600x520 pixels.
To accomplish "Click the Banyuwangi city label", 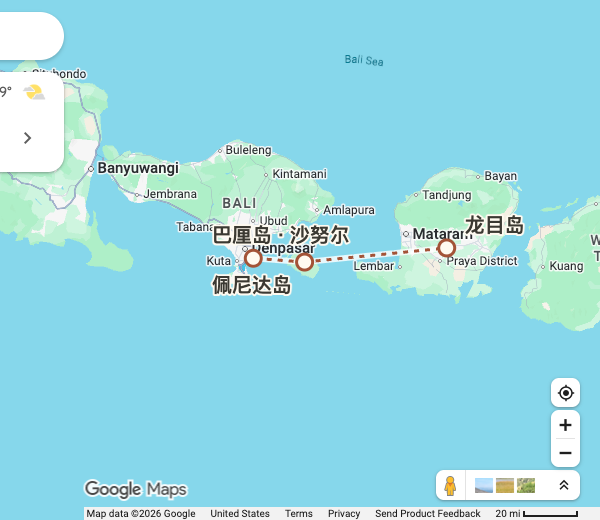I will coord(138,168).
